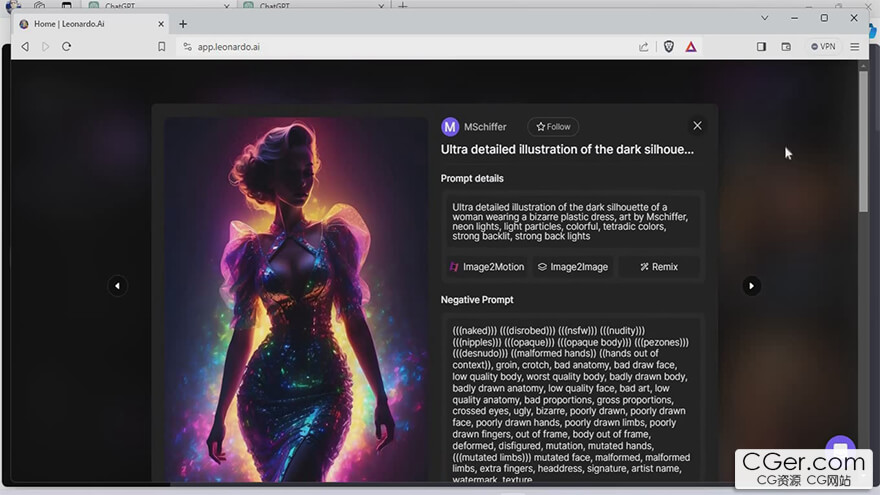Switch to the first ChatGPT tab in the background window
Image resolution: width=880 pixels, height=495 pixels.
(159, 5)
